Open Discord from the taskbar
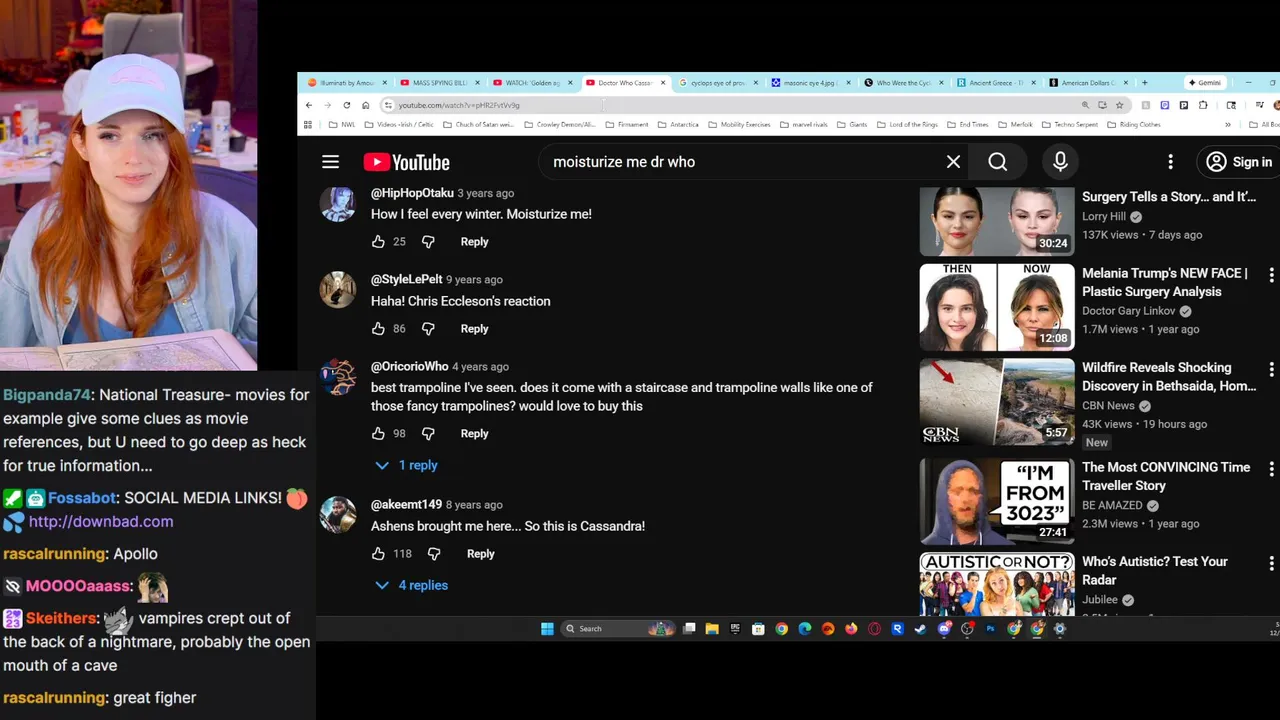 [x=944, y=629]
